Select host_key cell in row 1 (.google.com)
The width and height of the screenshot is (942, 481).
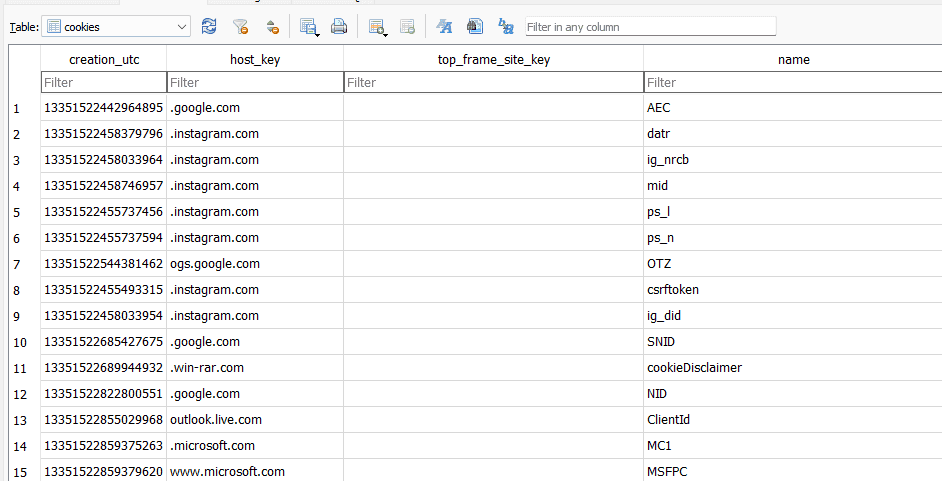(x=255, y=108)
